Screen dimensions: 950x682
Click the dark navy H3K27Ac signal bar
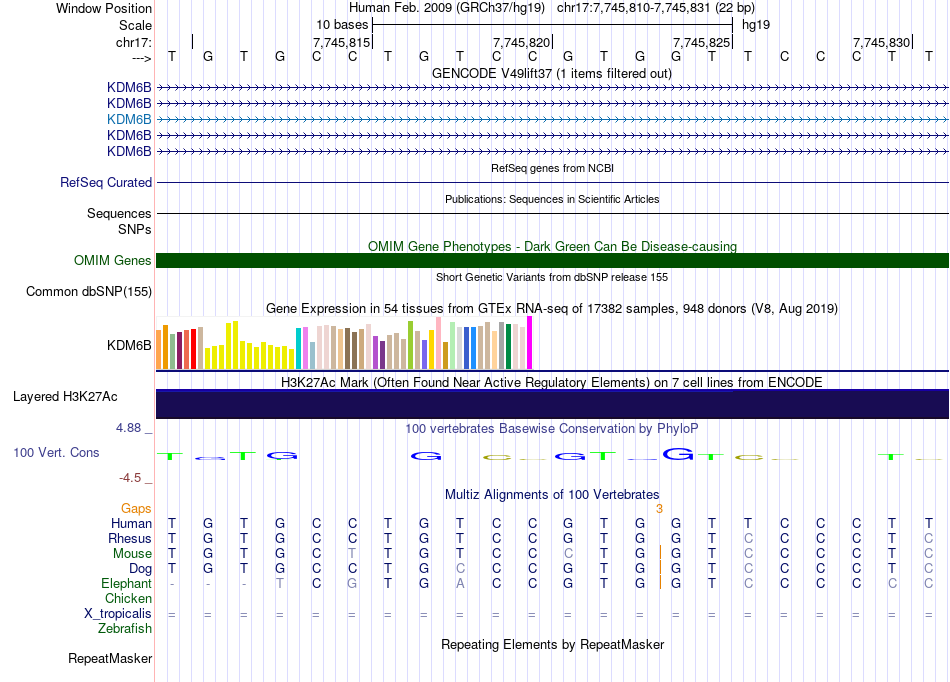(x=552, y=403)
